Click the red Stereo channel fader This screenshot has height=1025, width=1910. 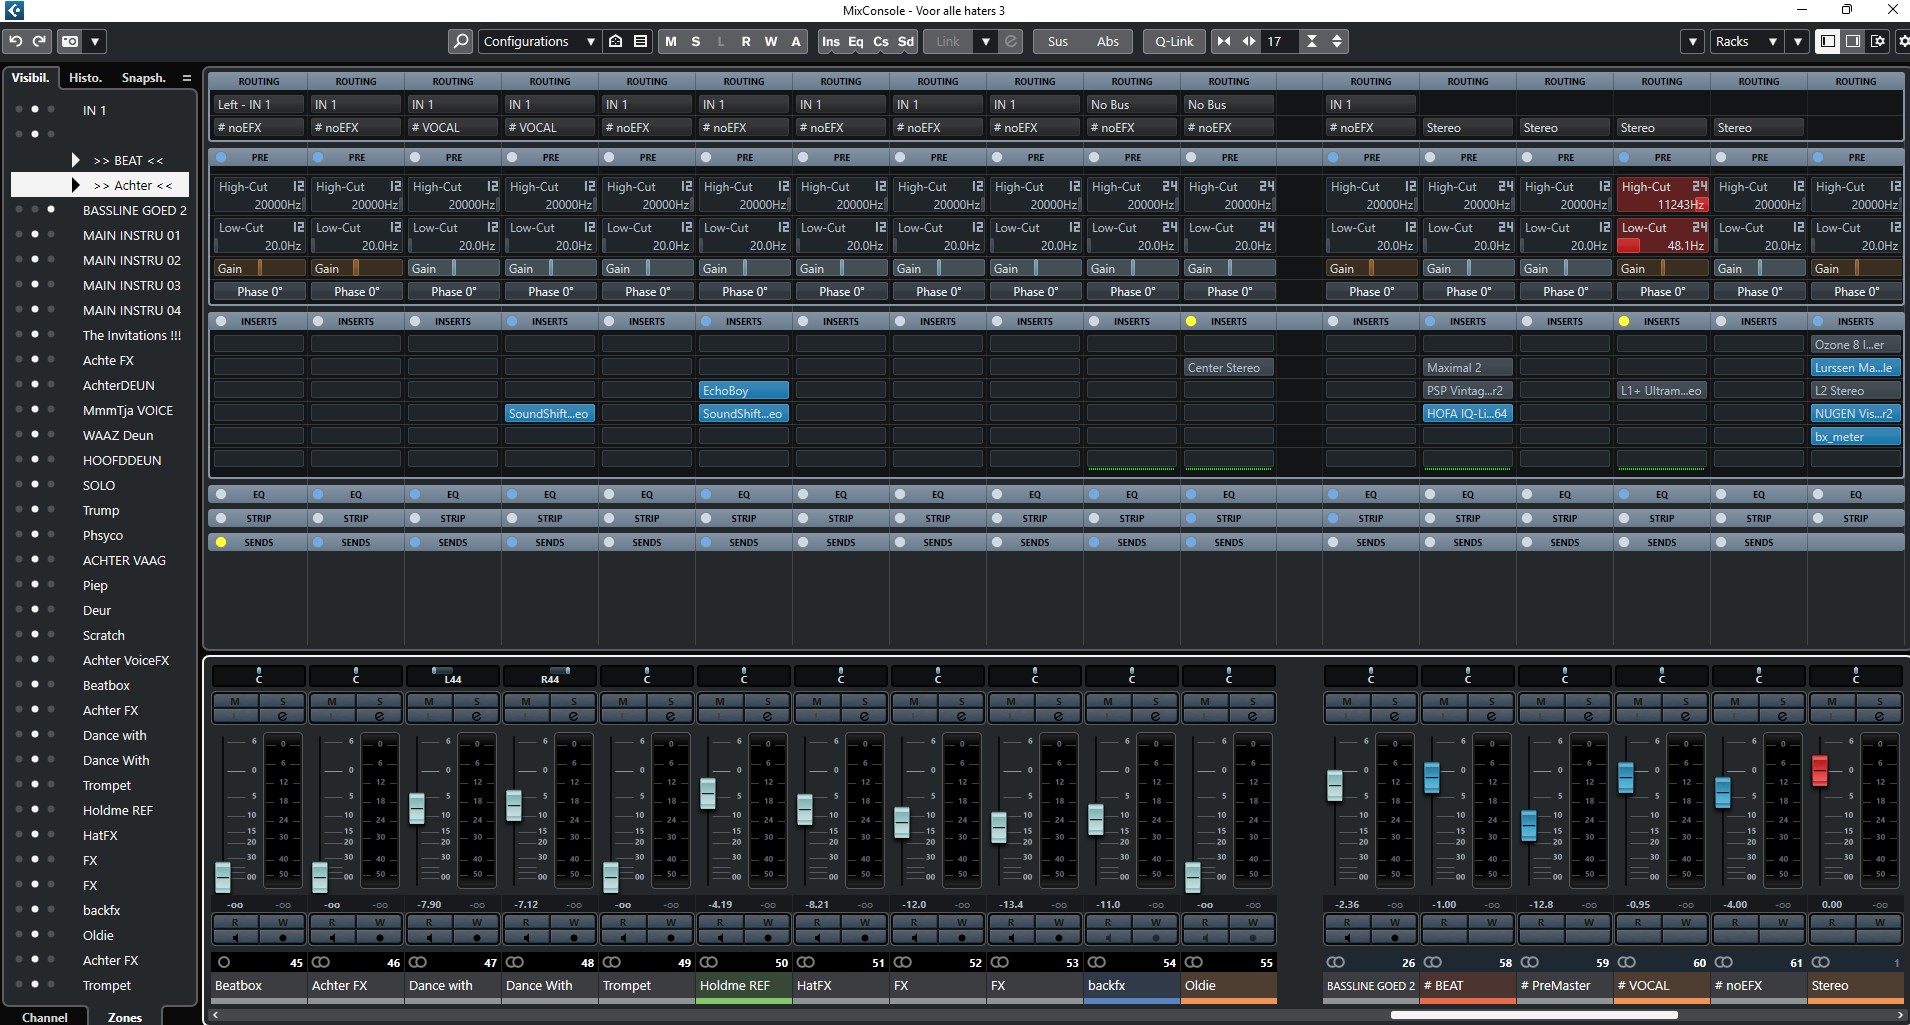[1819, 769]
